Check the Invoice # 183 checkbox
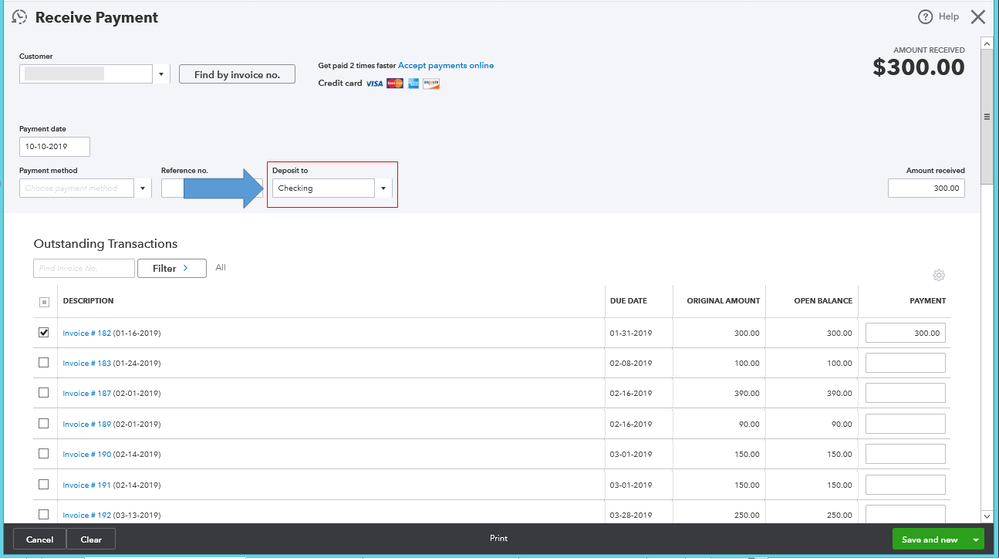 (43, 363)
